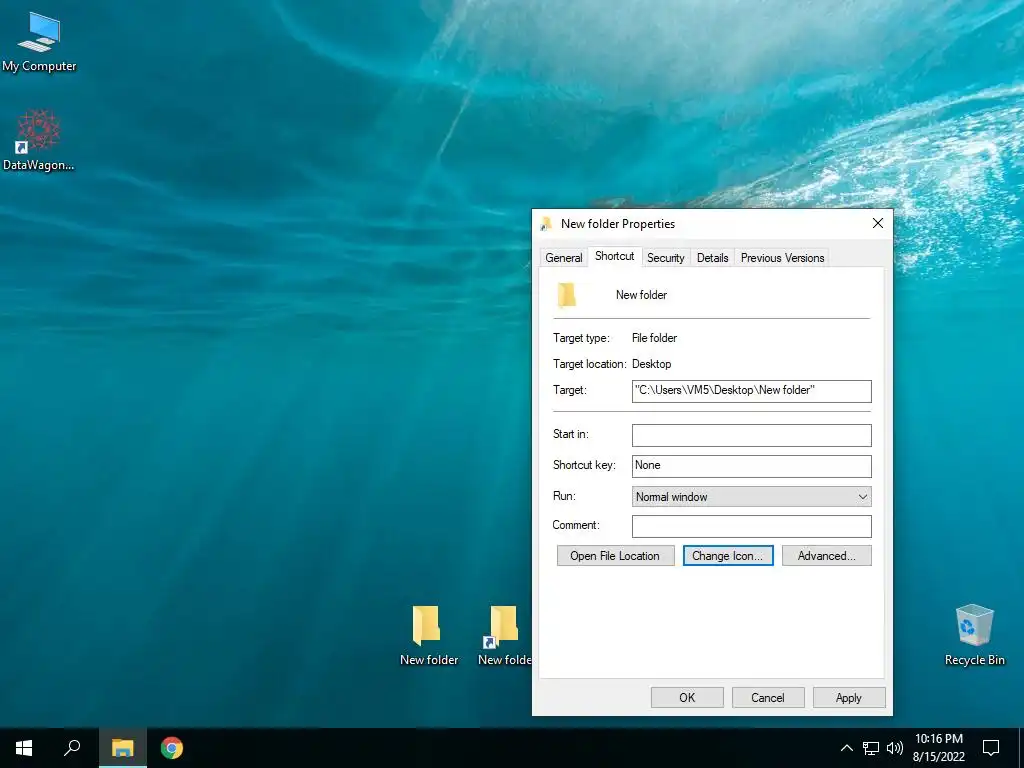Click the New folder name text in dialog
Image resolution: width=1024 pixels, height=768 pixels.
point(641,295)
